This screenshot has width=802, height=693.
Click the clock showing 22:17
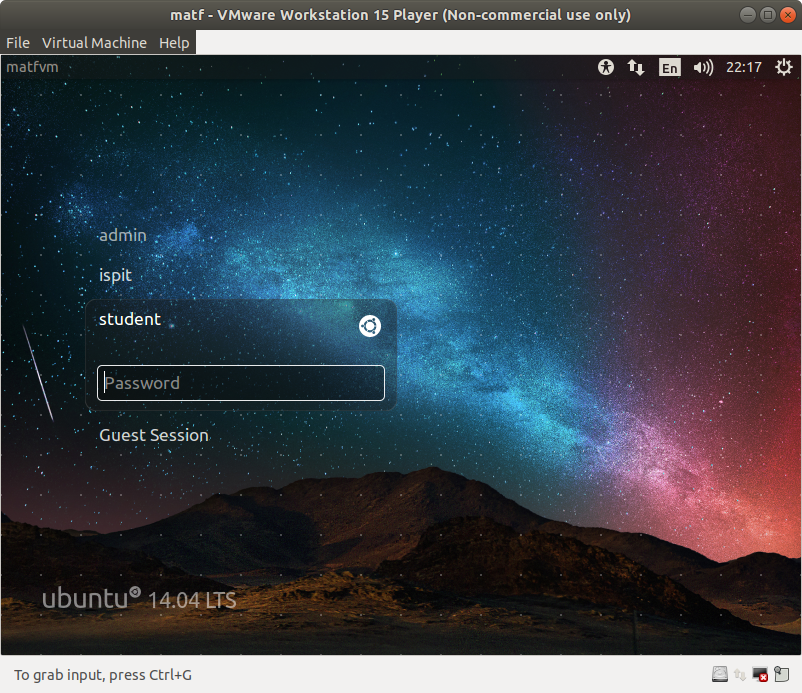[x=744, y=67]
